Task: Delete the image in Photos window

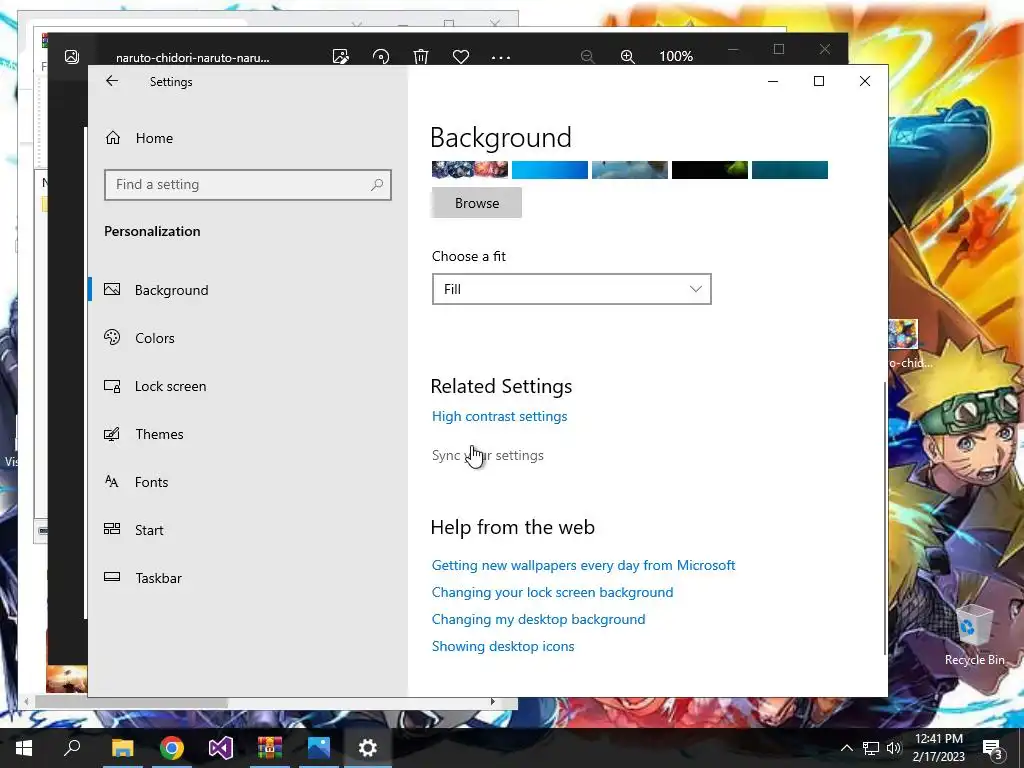Action: pyautogui.click(x=421, y=57)
